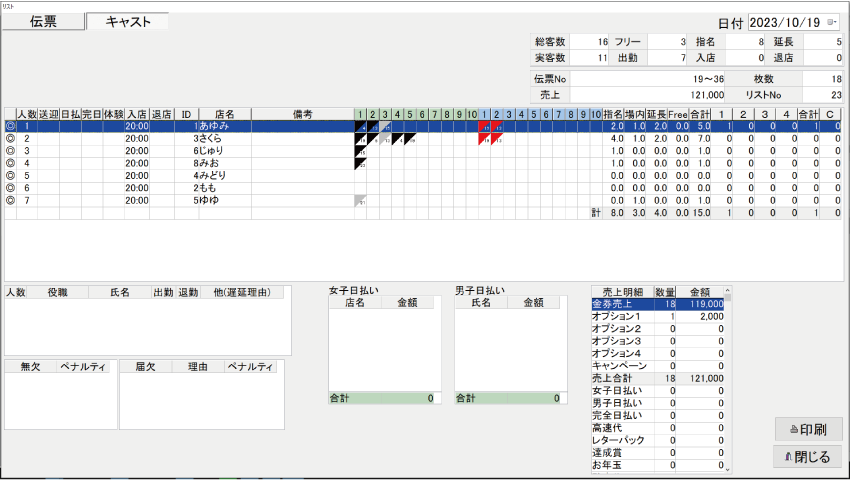
Task: Click the 売上 value 121,000 field
Action: (647, 95)
